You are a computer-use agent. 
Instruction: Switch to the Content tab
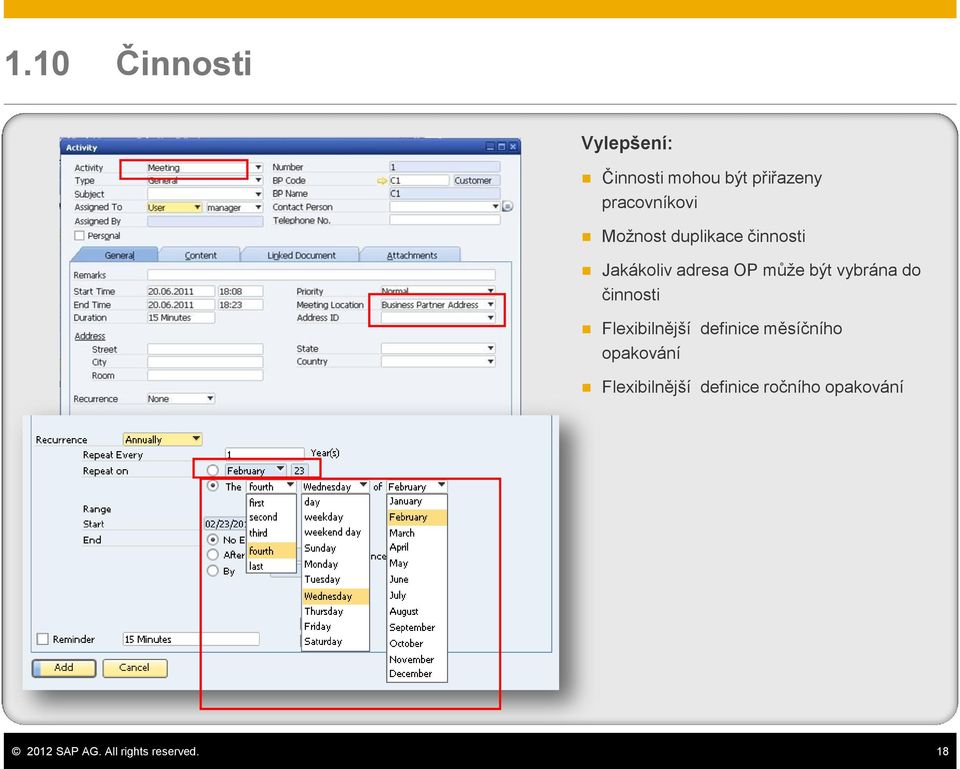click(x=200, y=255)
